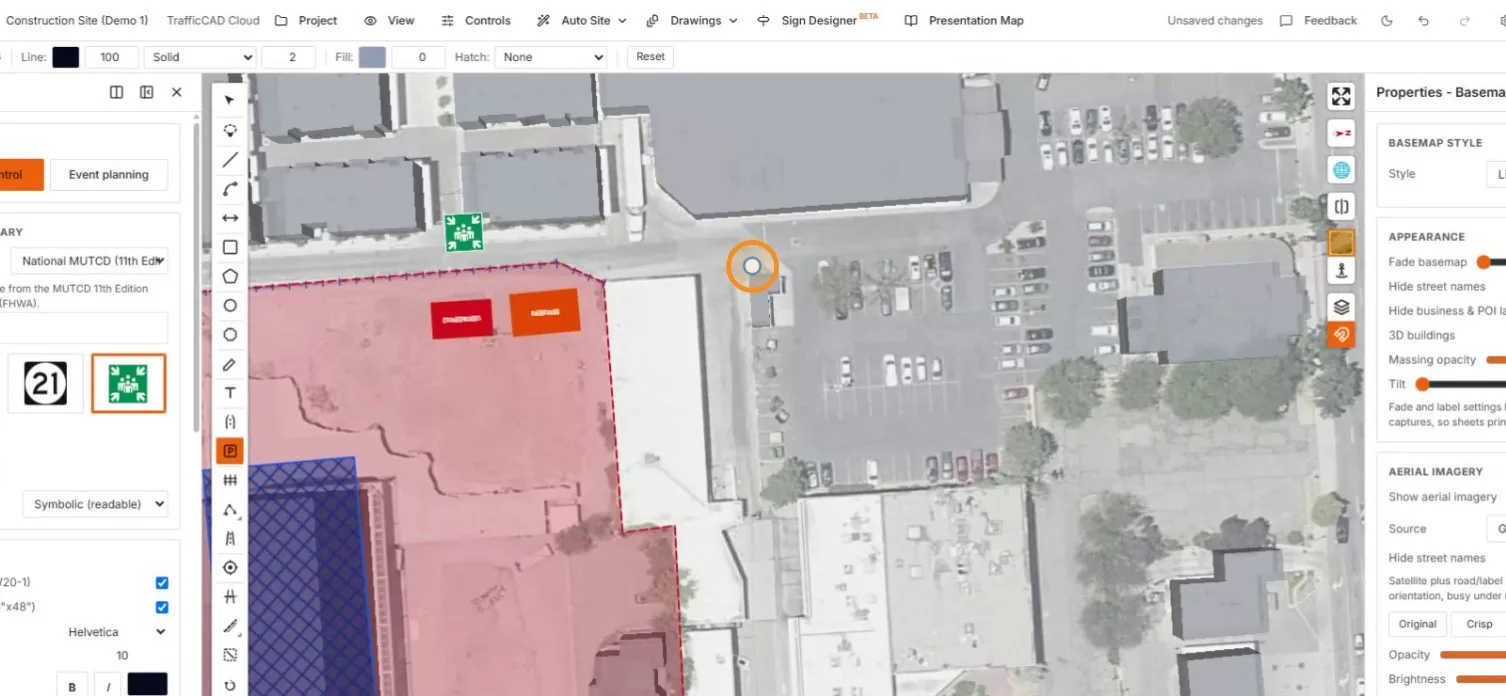Click the red rectangle label on map

coord(462,319)
